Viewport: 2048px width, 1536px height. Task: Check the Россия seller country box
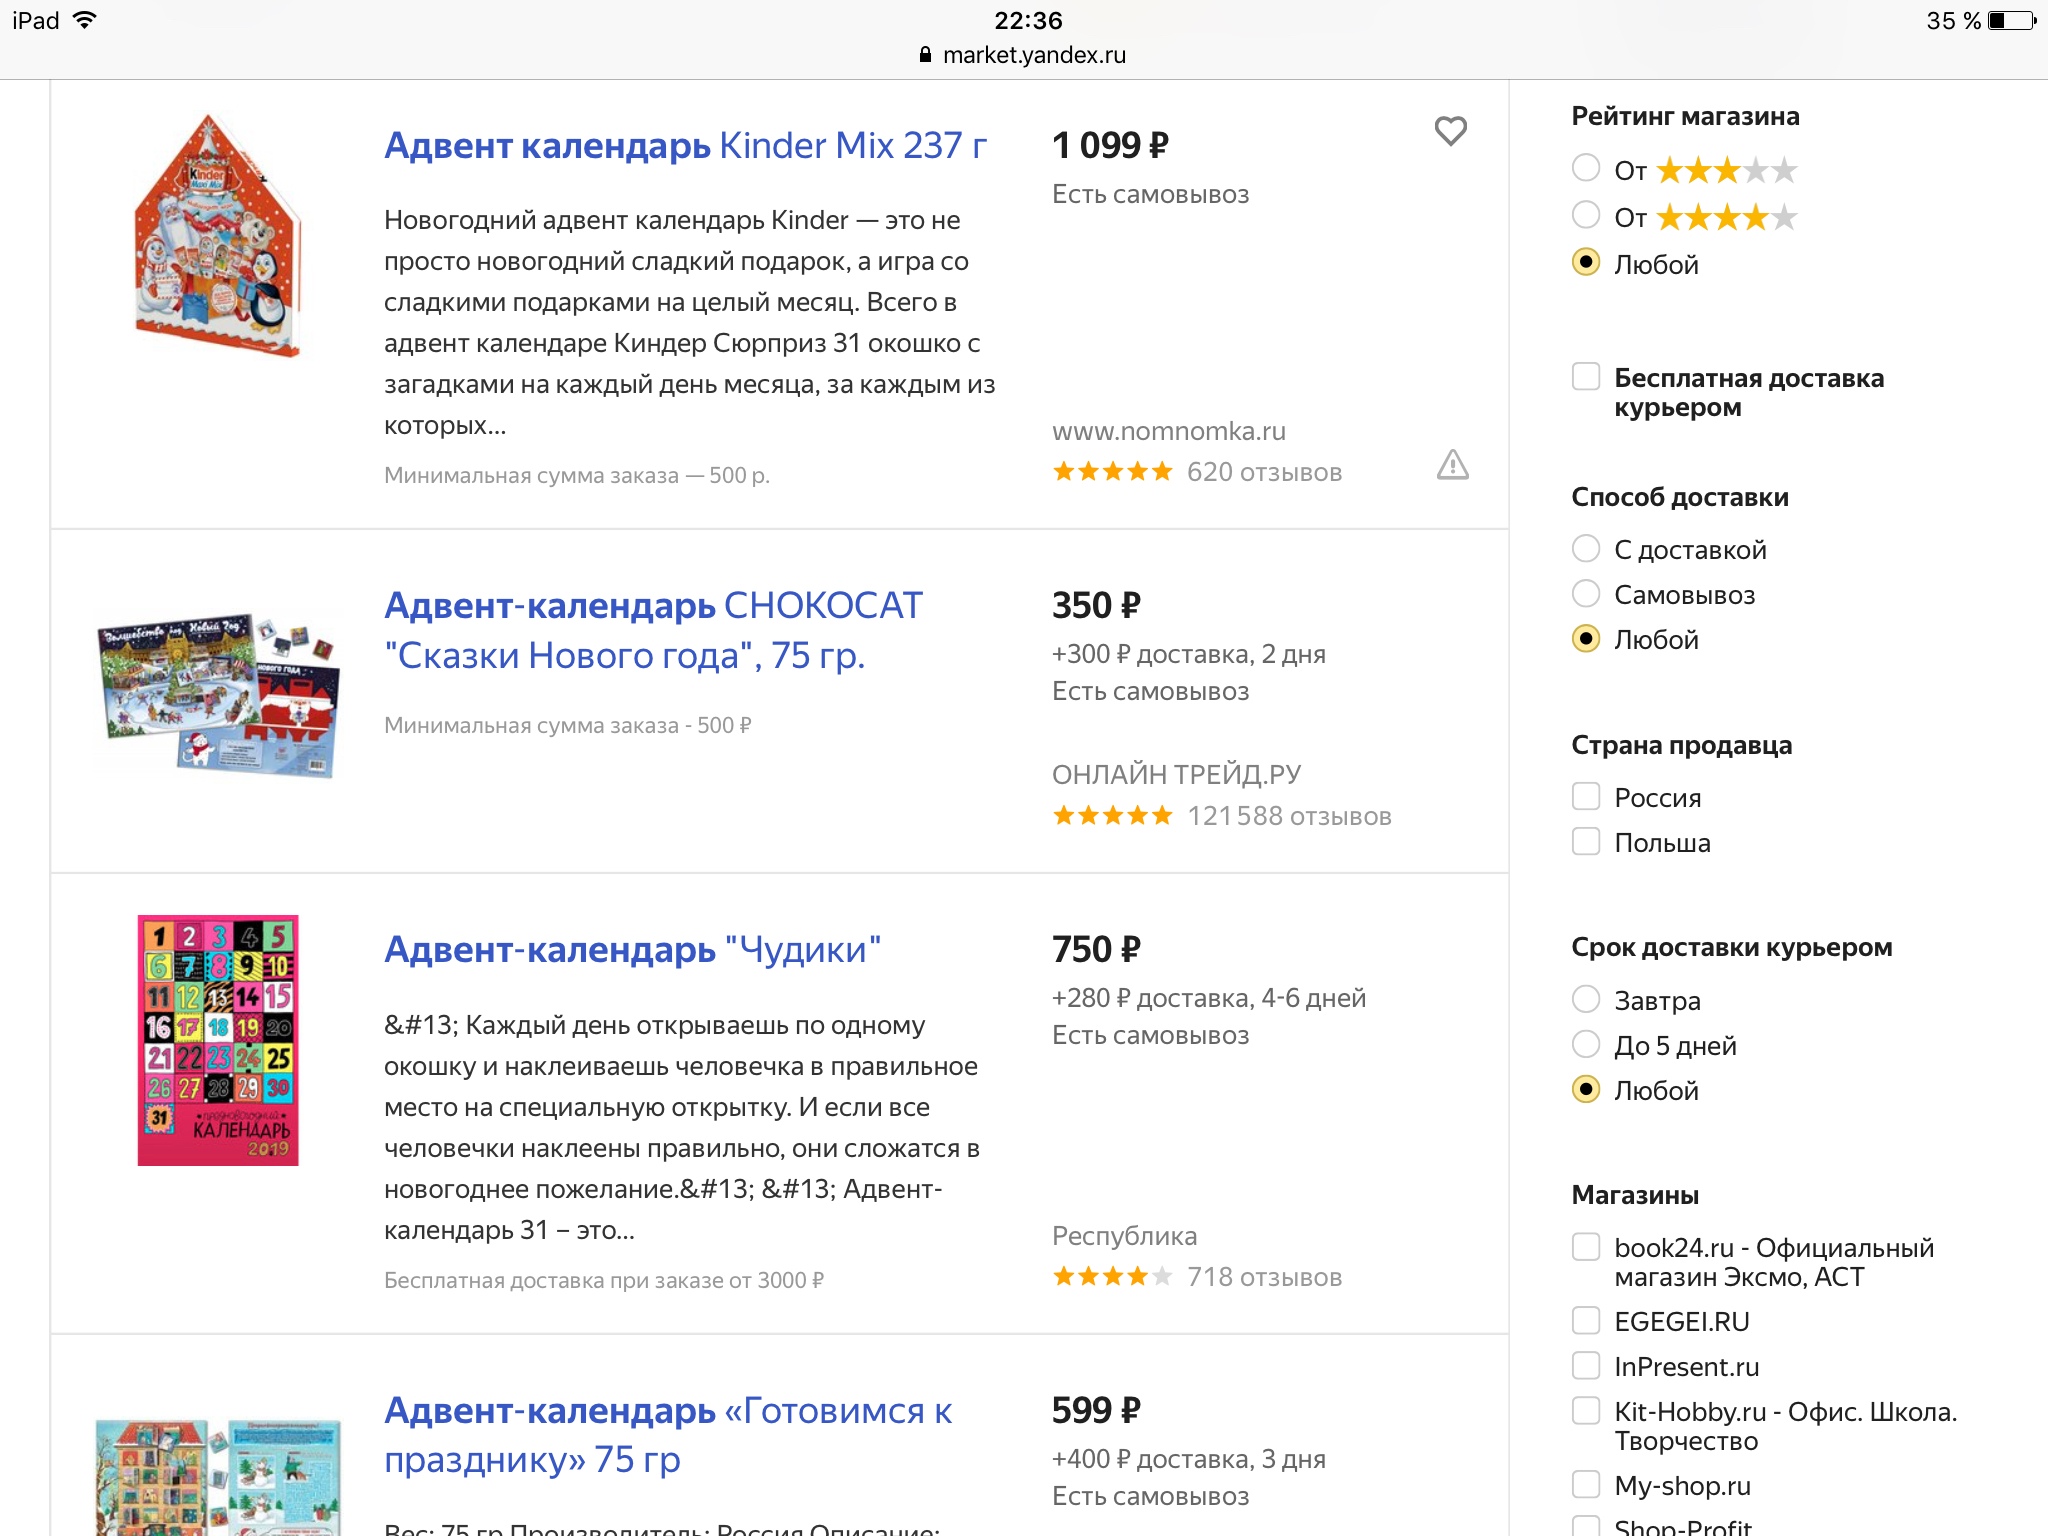tap(1586, 797)
